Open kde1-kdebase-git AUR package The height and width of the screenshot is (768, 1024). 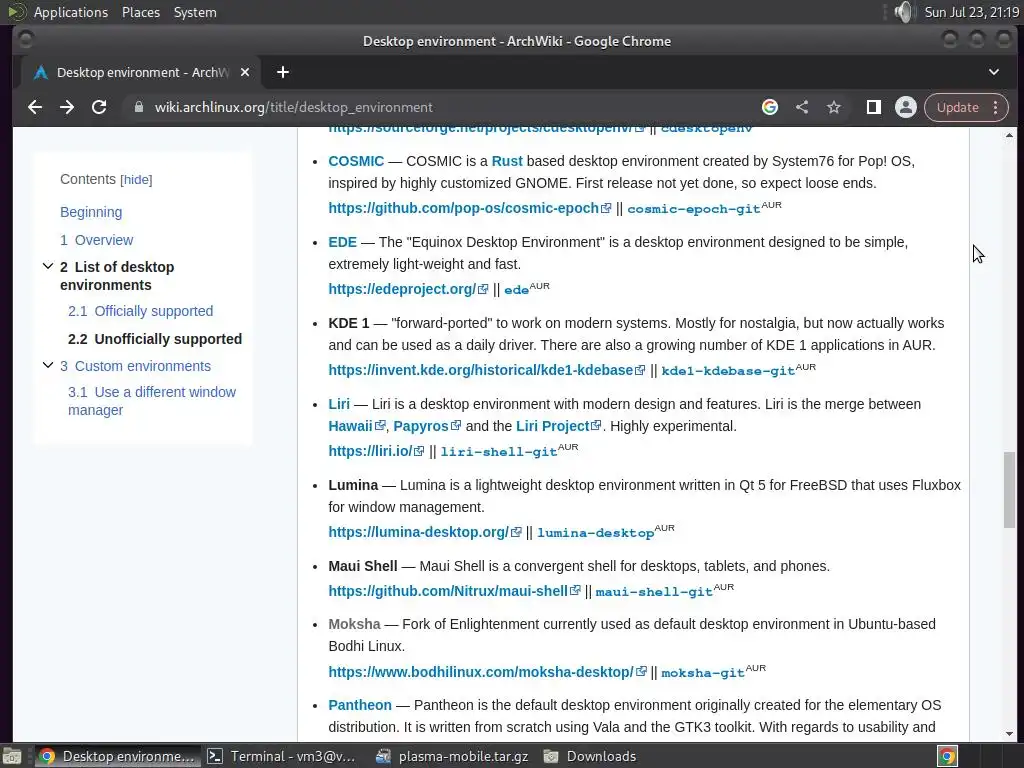(x=728, y=371)
